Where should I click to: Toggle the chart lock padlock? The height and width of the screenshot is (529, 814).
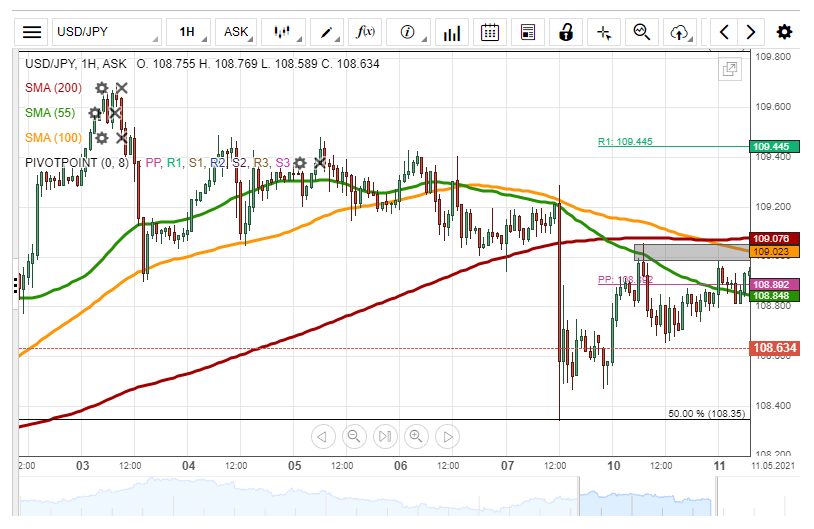click(x=566, y=32)
